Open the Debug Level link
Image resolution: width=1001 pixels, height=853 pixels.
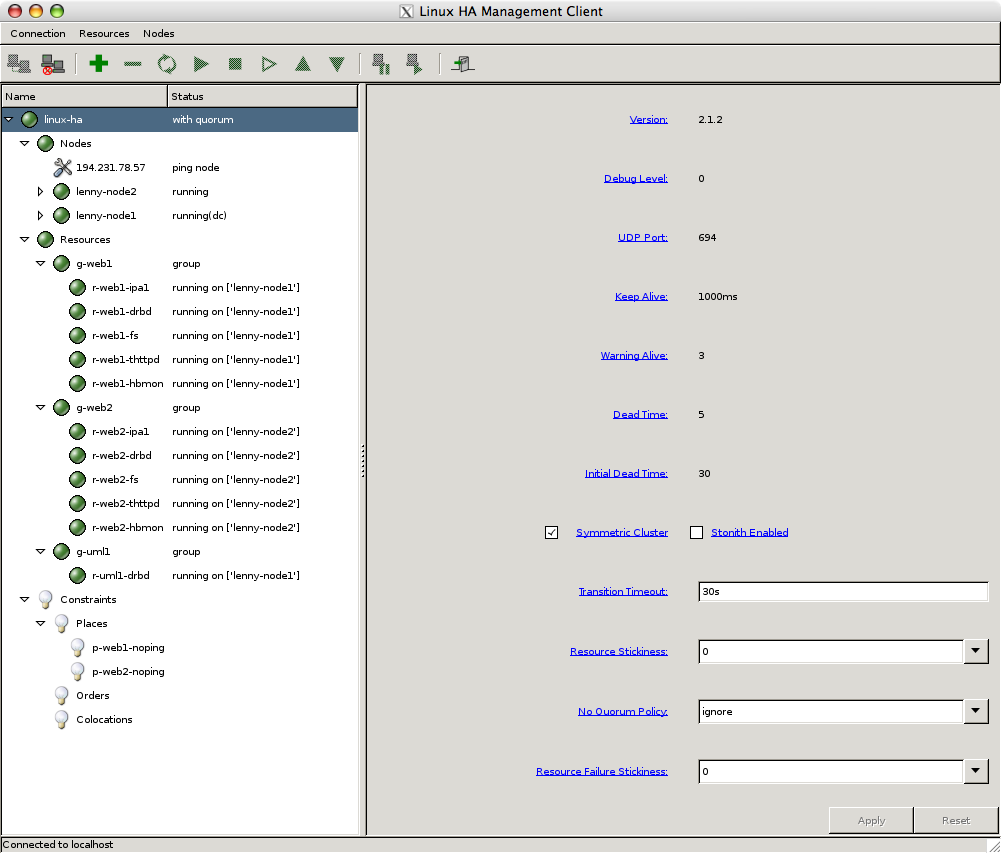click(x=636, y=178)
